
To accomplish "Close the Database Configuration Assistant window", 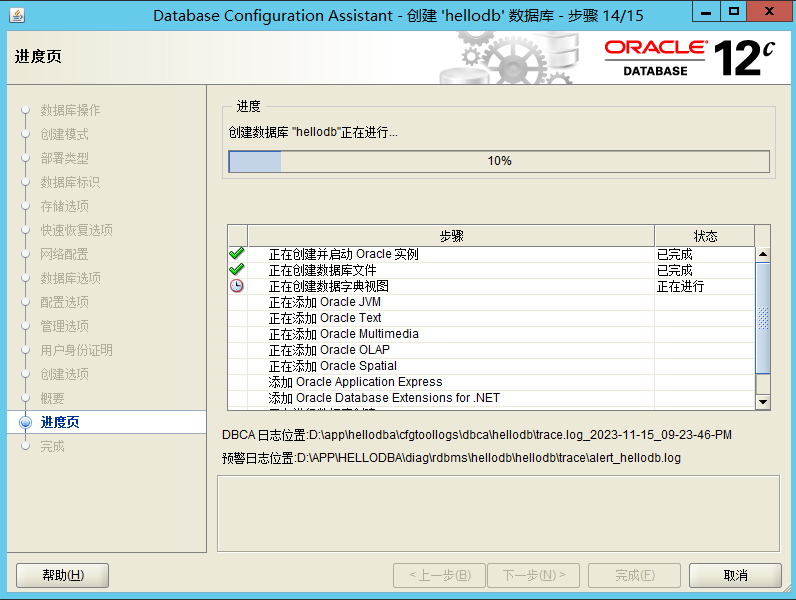I will pos(770,12).
